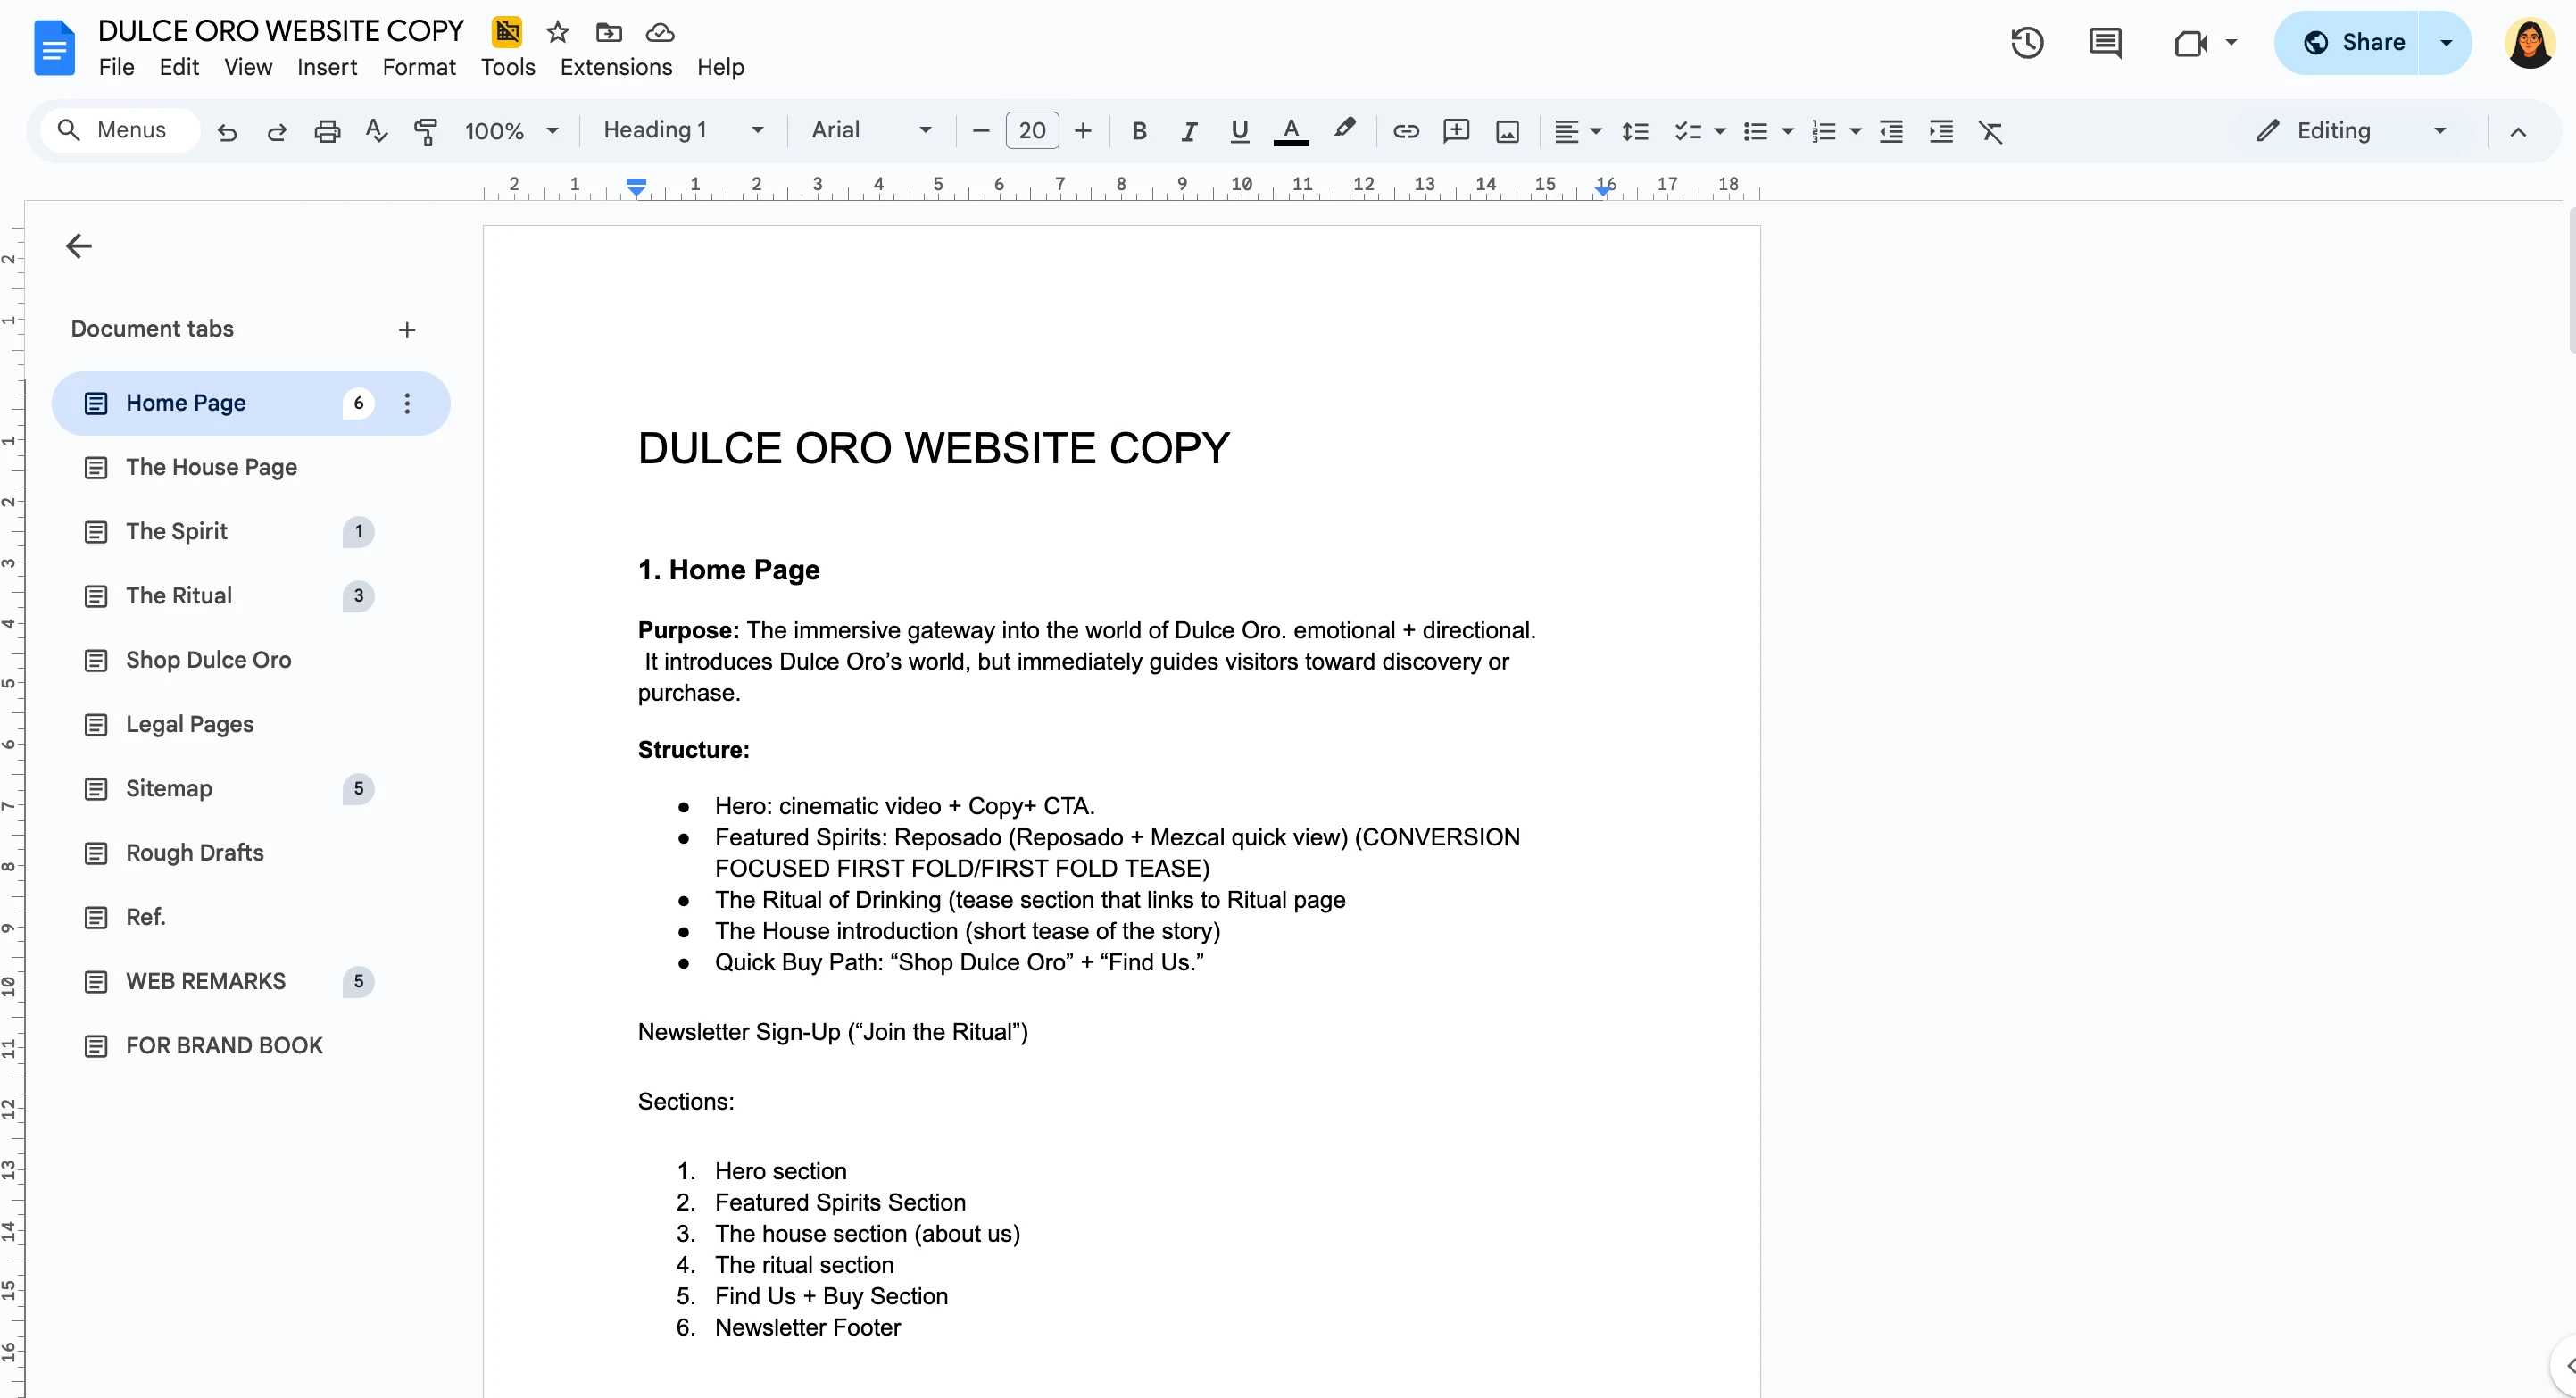Open the highlight color picker
Viewport: 2576px width, 1398px height.
(1344, 129)
